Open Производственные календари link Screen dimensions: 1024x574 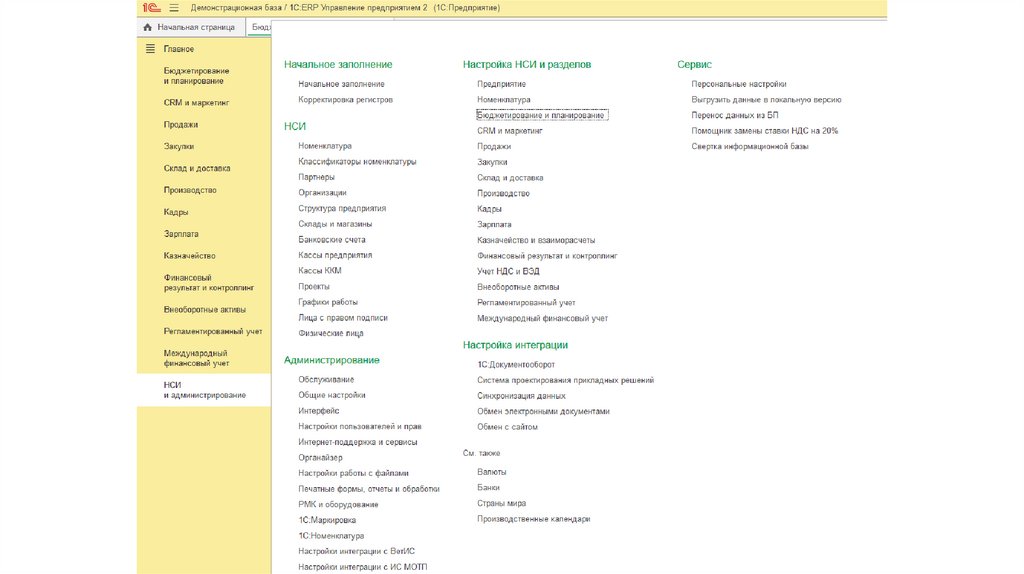coord(534,520)
